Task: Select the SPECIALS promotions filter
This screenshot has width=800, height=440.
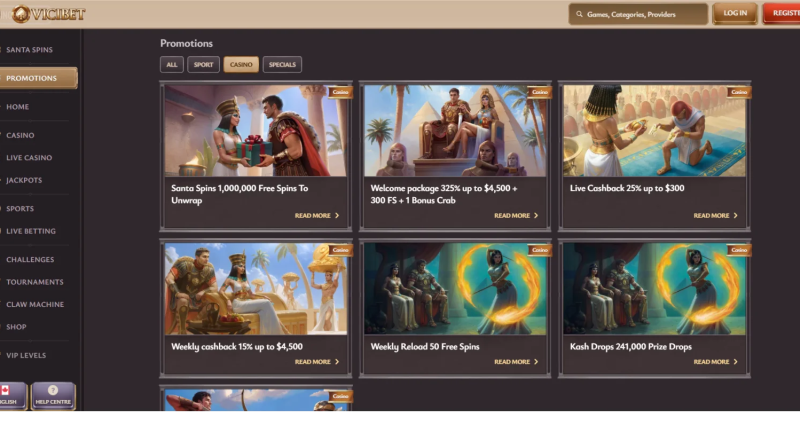Action: (x=282, y=64)
